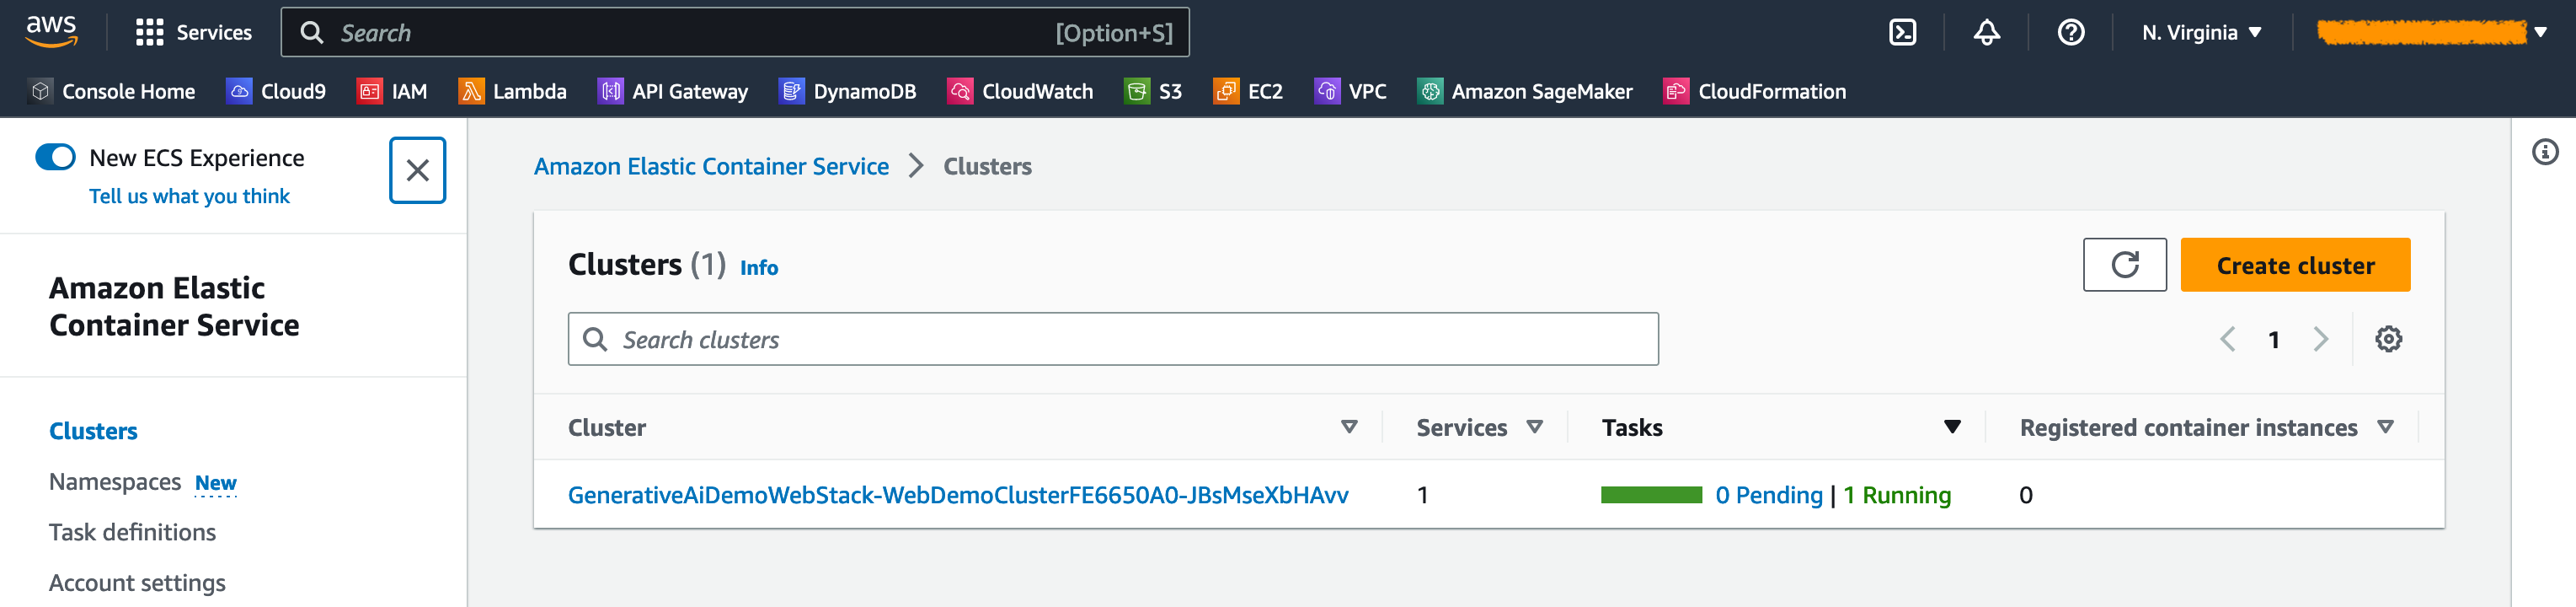This screenshot has width=2576, height=607.
Task: Open Namespaces in the sidebar
Action: (x=115, y=482)
